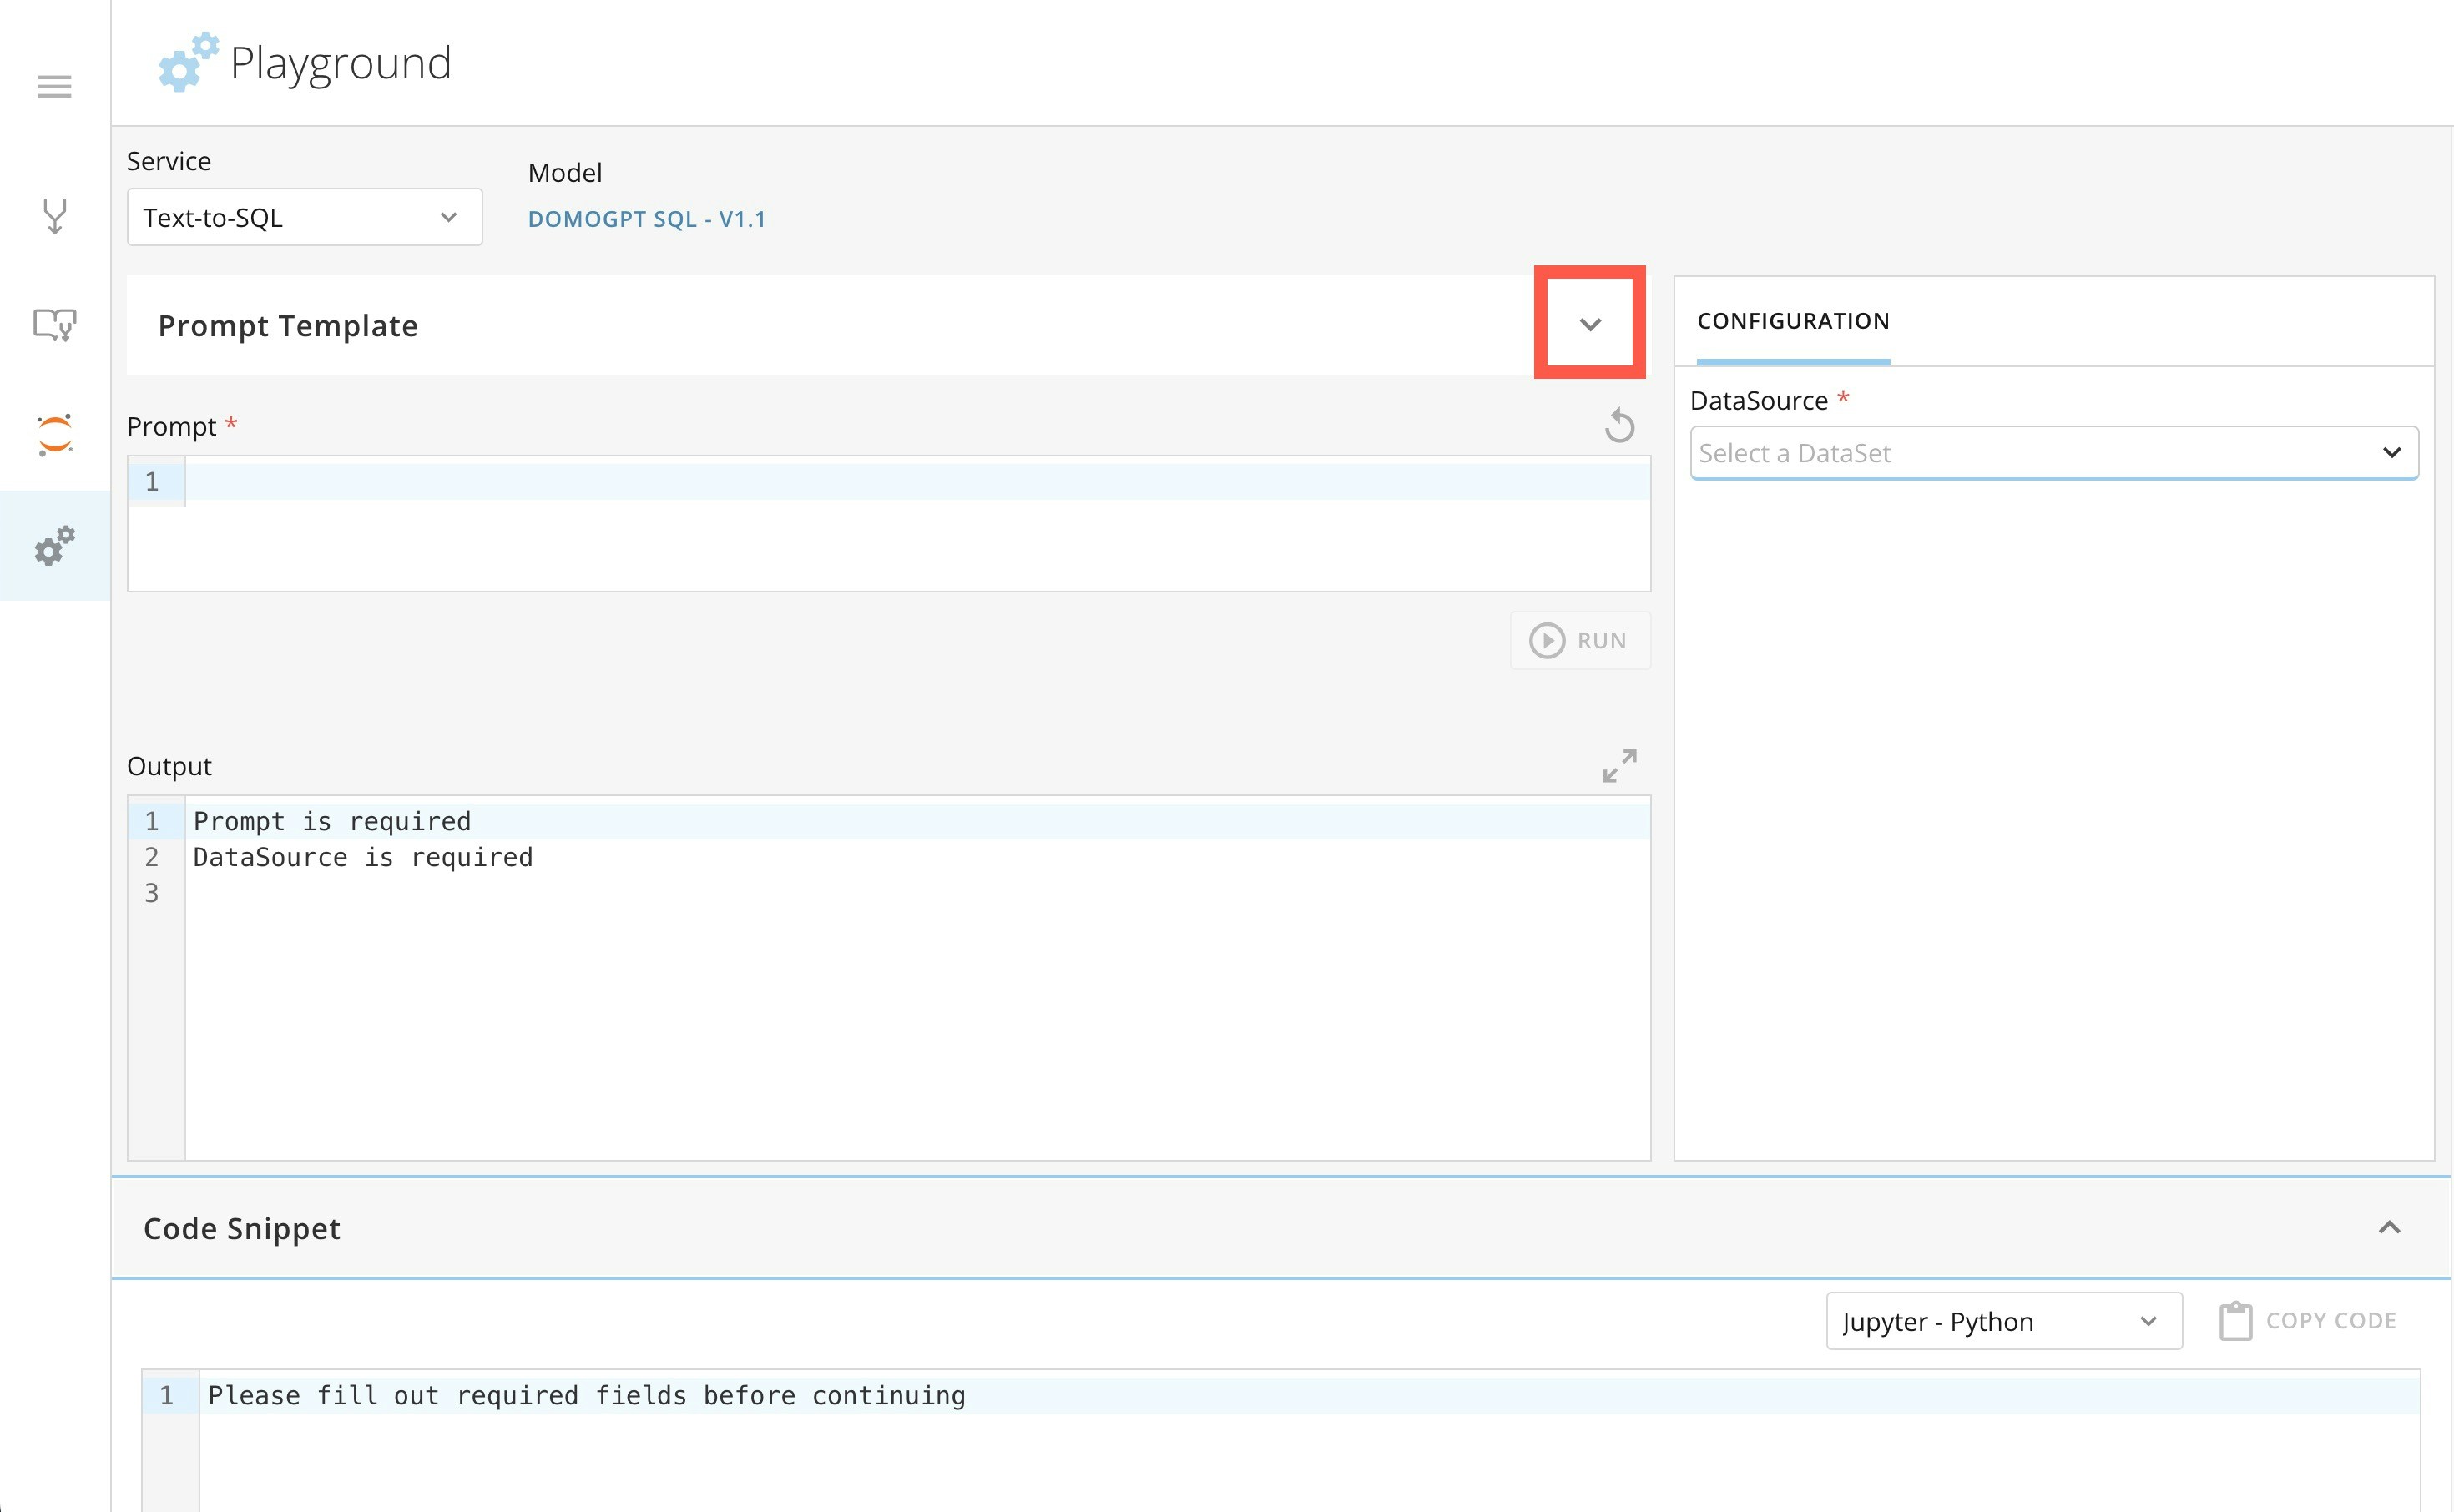Select the Configuration tab
The image size is (2454, 1512).
point(1792,321)
